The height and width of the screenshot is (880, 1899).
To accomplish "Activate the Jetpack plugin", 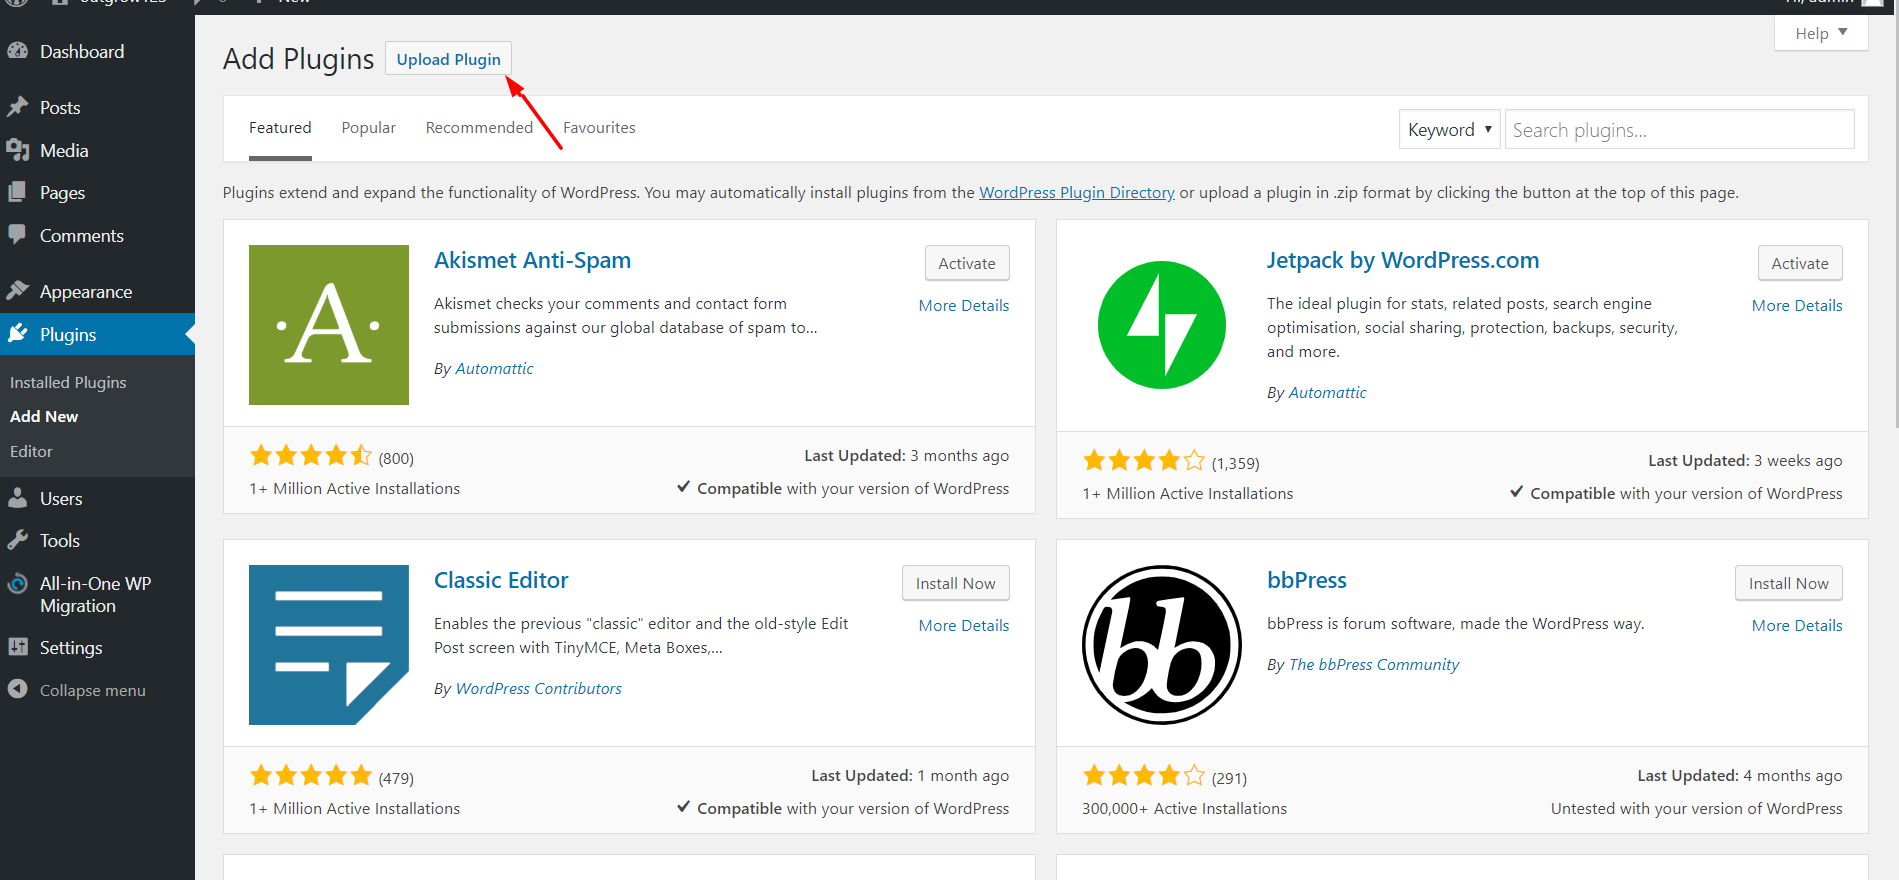I will [x=1800, y=263].
